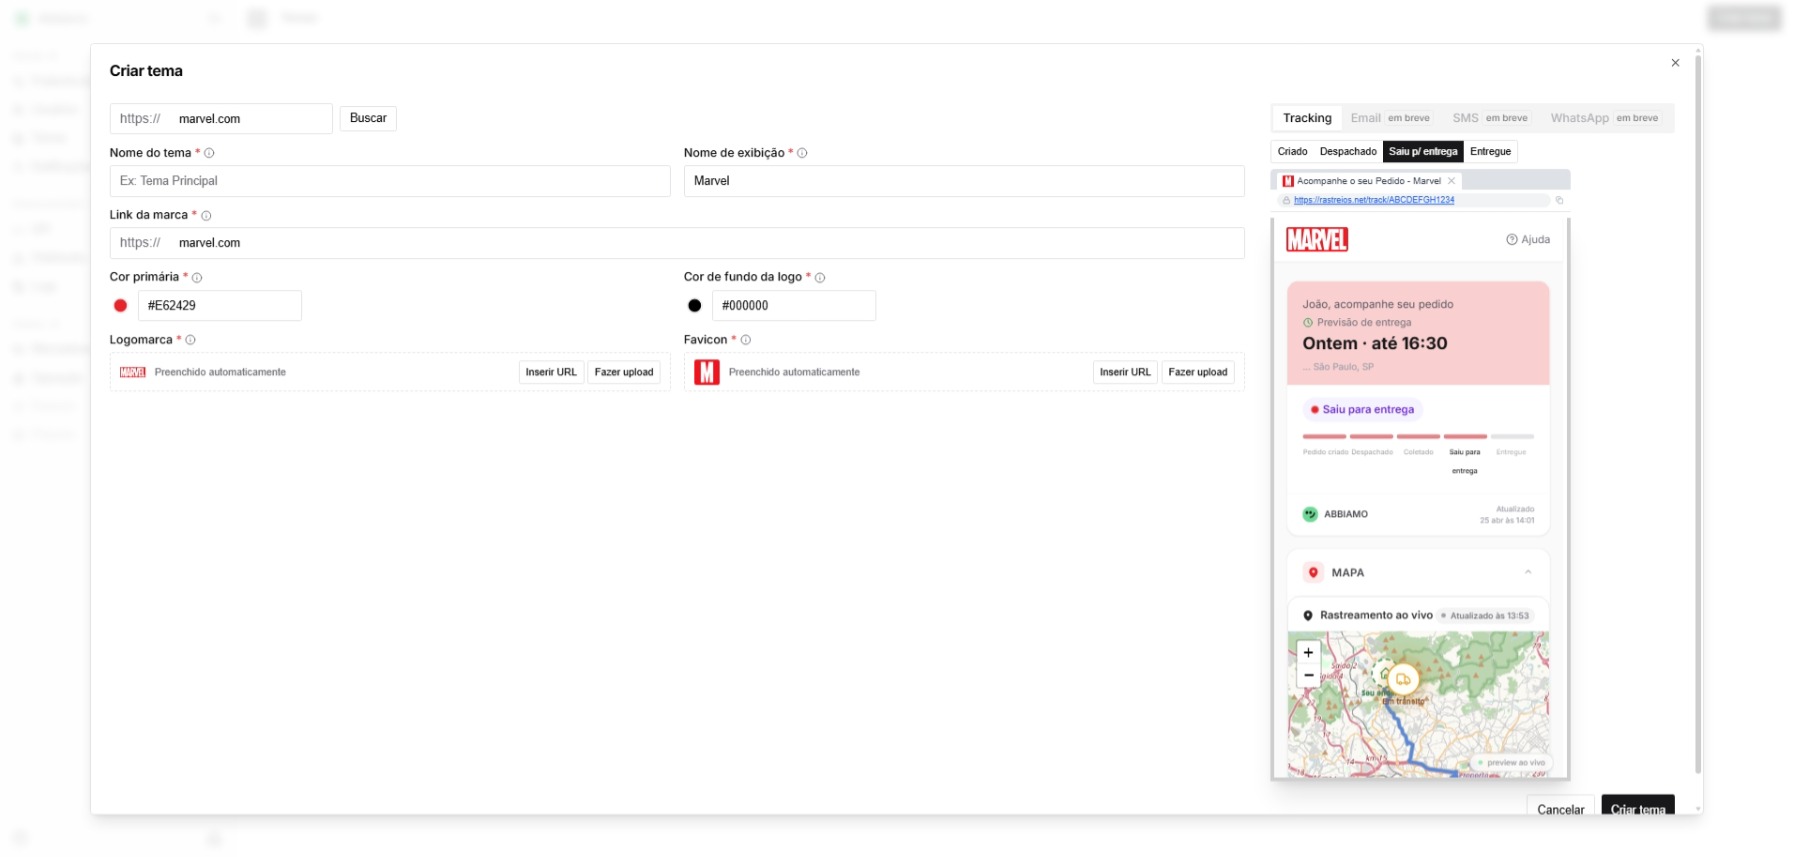Screen dimensions: 1794x857
Task: Click the delivery truck marker on the map
Action: click(1403, 679)
